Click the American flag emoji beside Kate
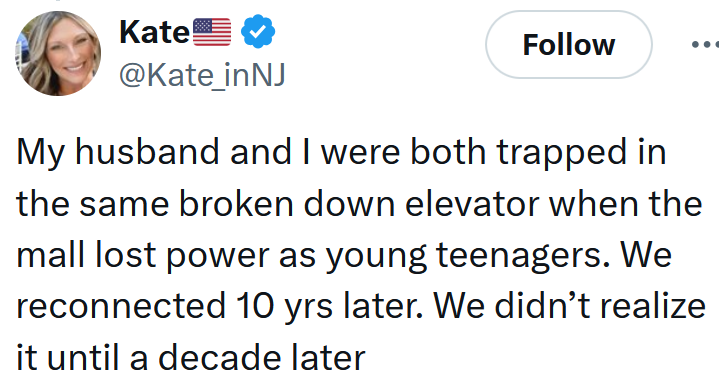 click(212, 32)
